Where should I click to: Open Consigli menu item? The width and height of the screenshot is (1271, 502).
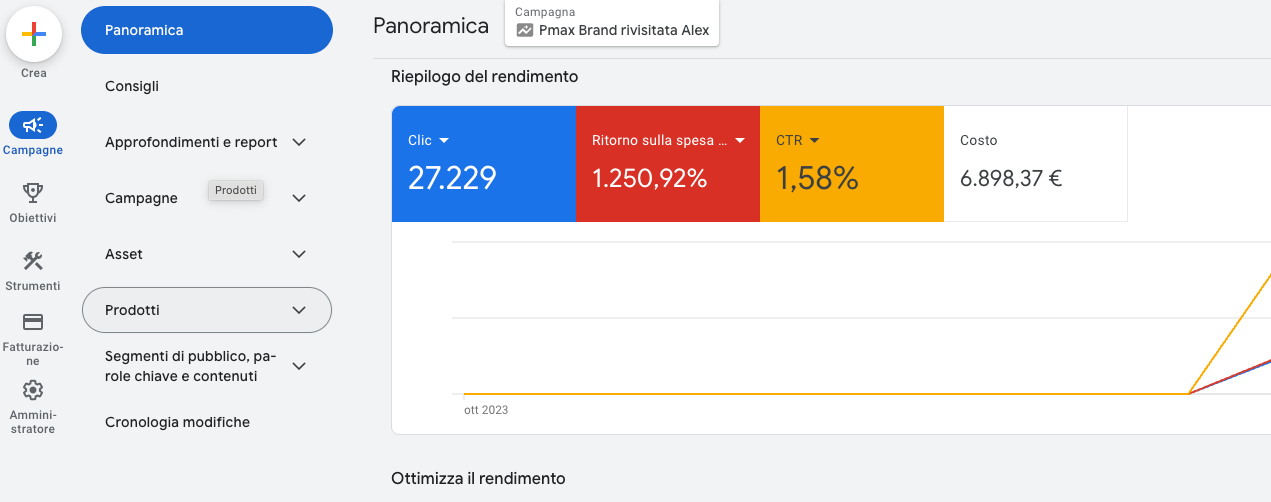click(x=132, y=86)
